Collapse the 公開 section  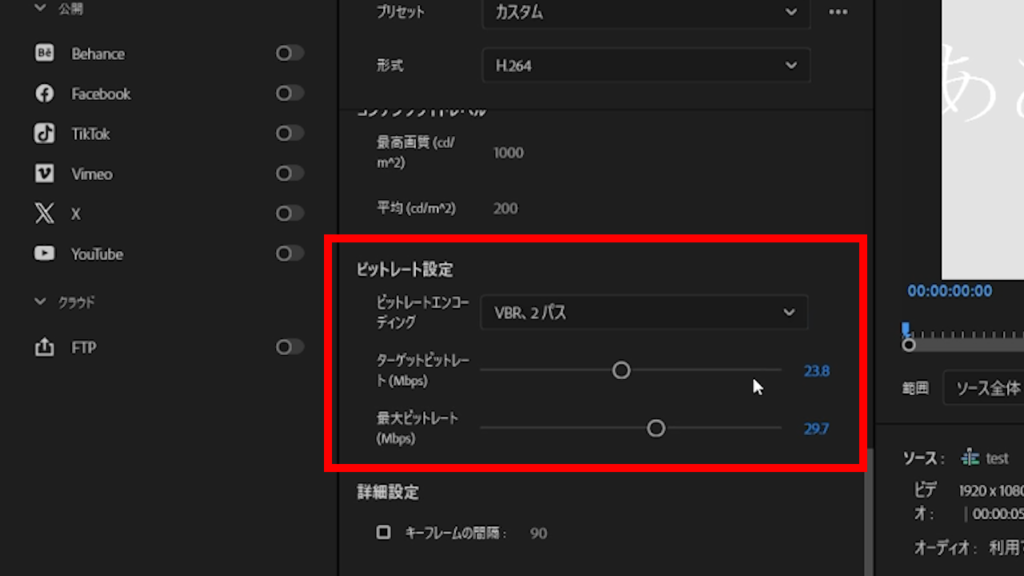(40, 8)
